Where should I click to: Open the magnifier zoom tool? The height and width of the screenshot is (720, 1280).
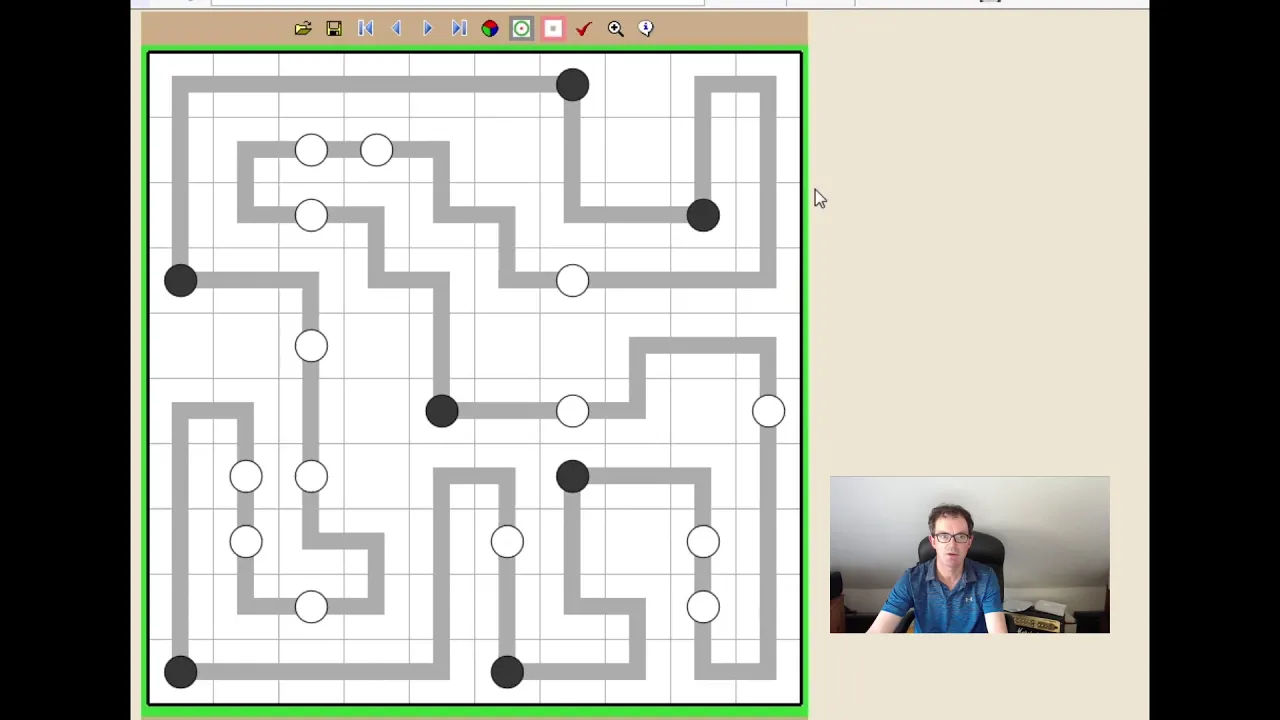coord(615,29)
